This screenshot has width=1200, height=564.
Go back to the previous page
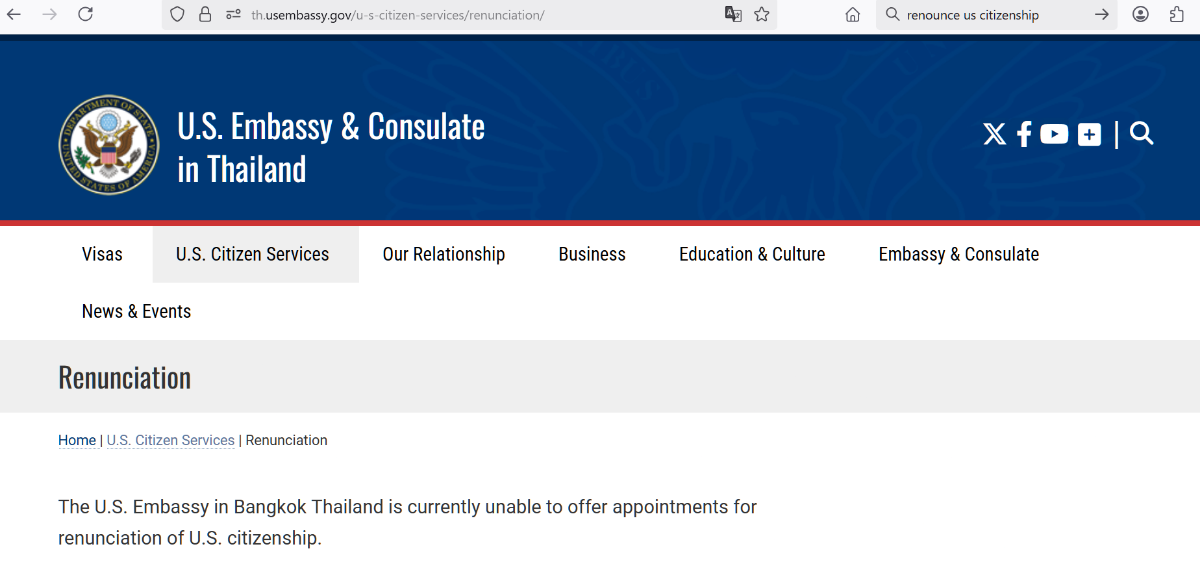[x=14, y=14]
